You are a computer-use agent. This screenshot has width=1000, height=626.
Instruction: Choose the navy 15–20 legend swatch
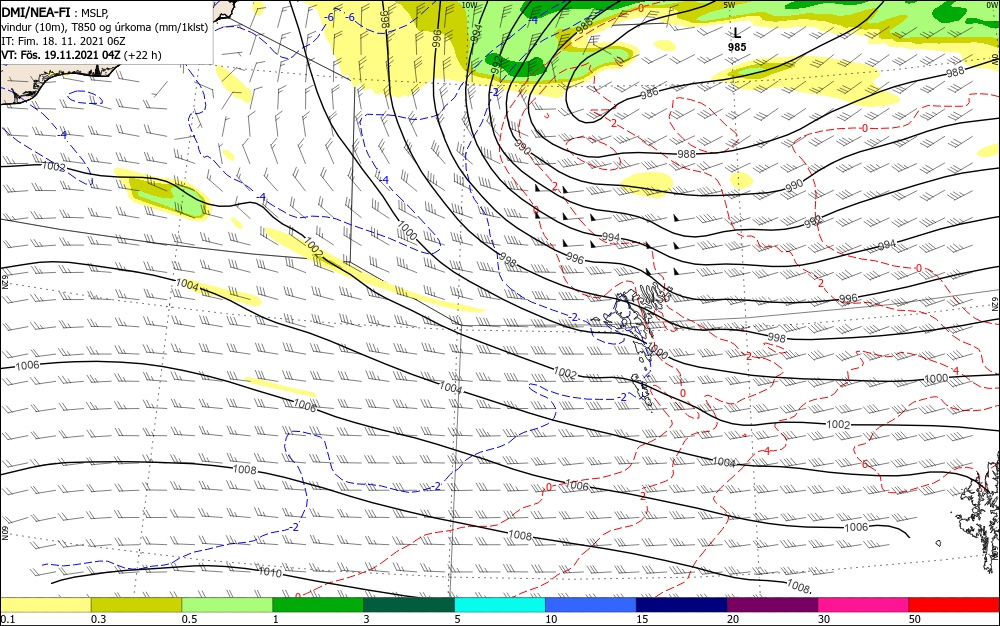pos(682,605)
